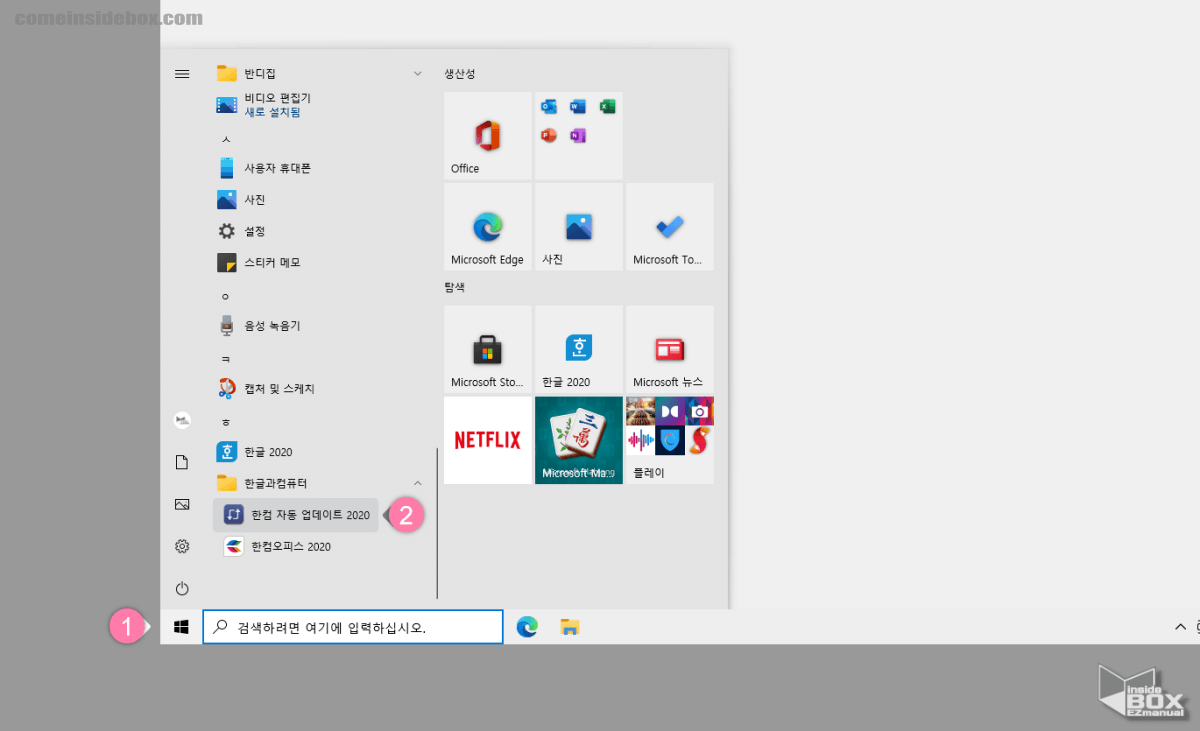Jump to letter group ㅎ header
The height and width of the screenshot is (731, 1200).
(x=226, y=421)
